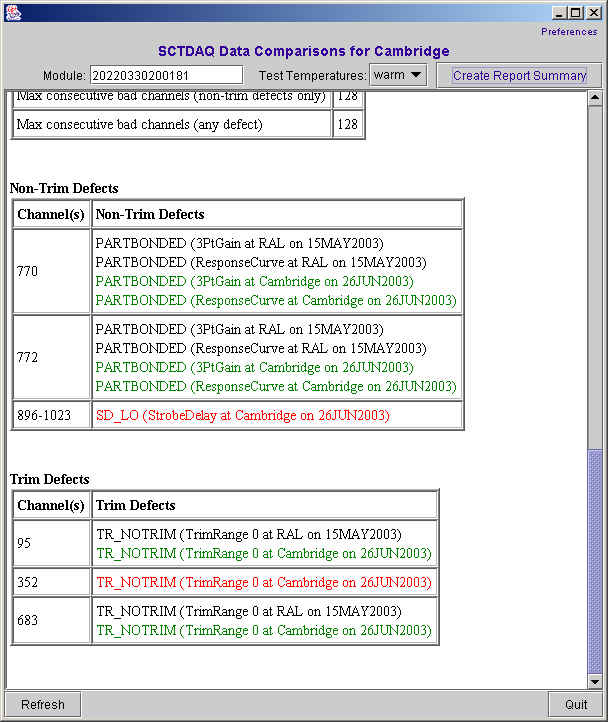Click the Module number input field
Viewport: 608px width, 722px height.
[x=166, y=76]
